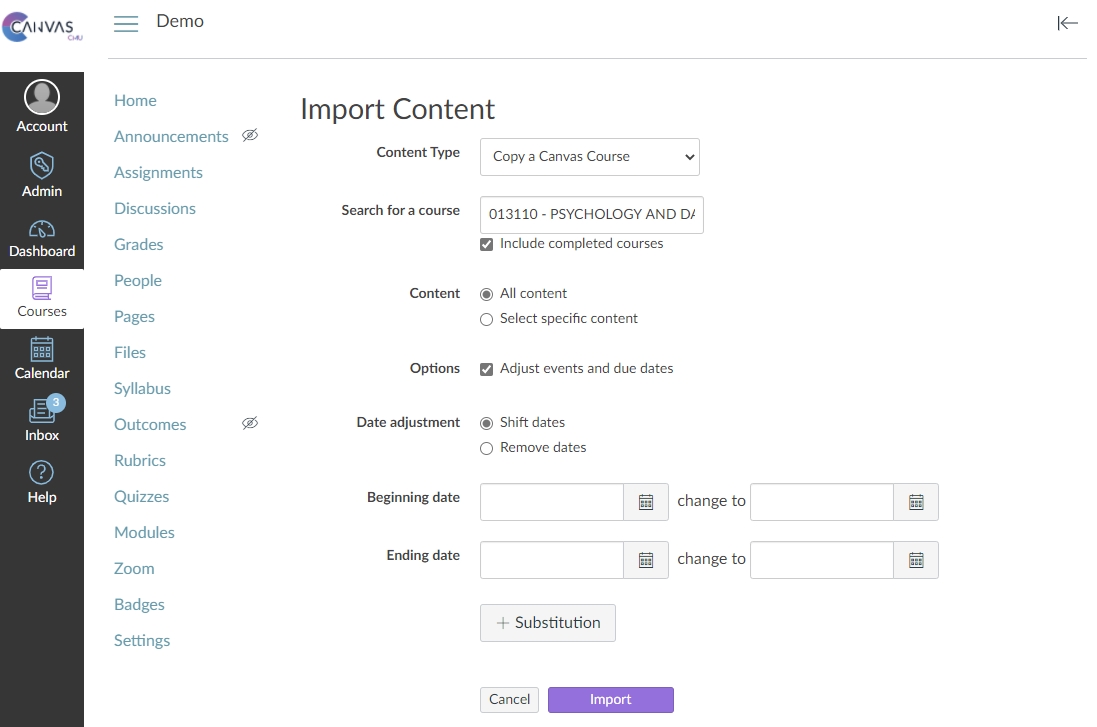This screenshot has height=727, width=1097.
Task: Click the purple Import button
Action: (610, 700)
